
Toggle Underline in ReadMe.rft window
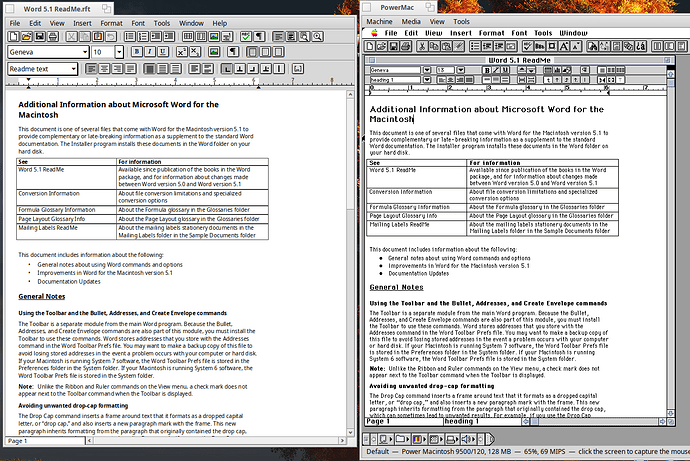[163, 52]
